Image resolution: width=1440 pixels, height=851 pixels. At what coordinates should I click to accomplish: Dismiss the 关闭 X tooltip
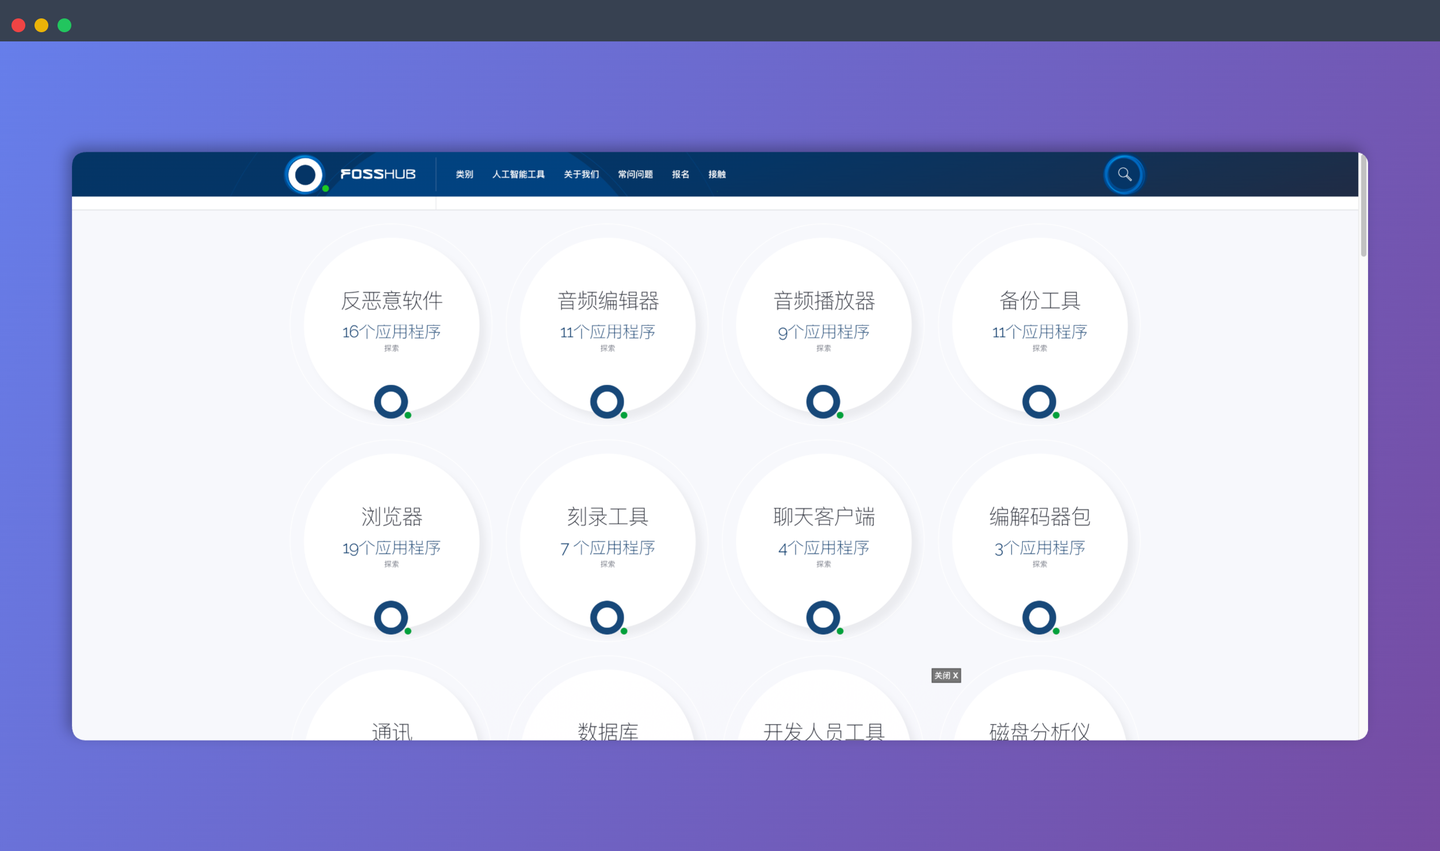[945, 675]
